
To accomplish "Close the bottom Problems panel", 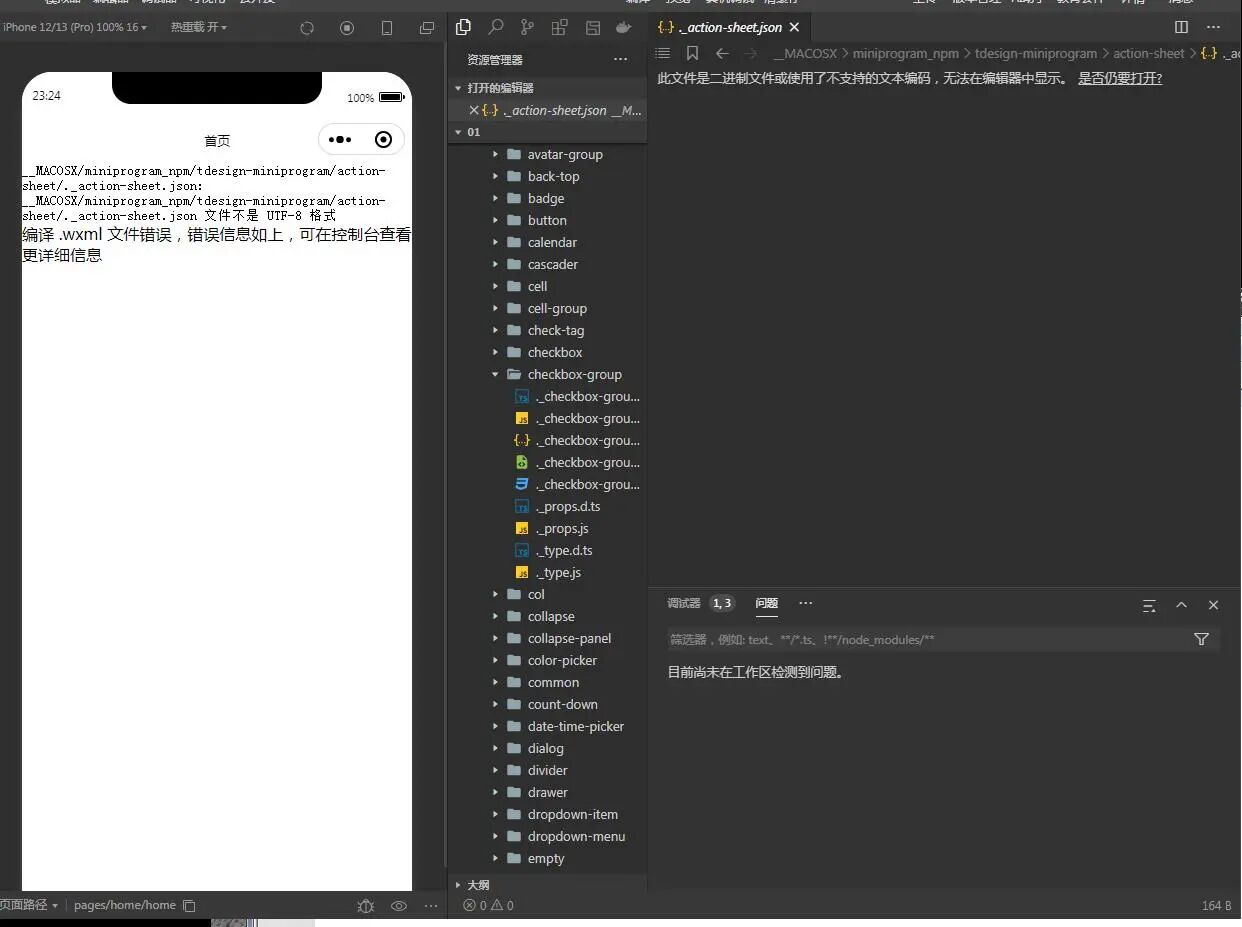I will point(1213,605).
